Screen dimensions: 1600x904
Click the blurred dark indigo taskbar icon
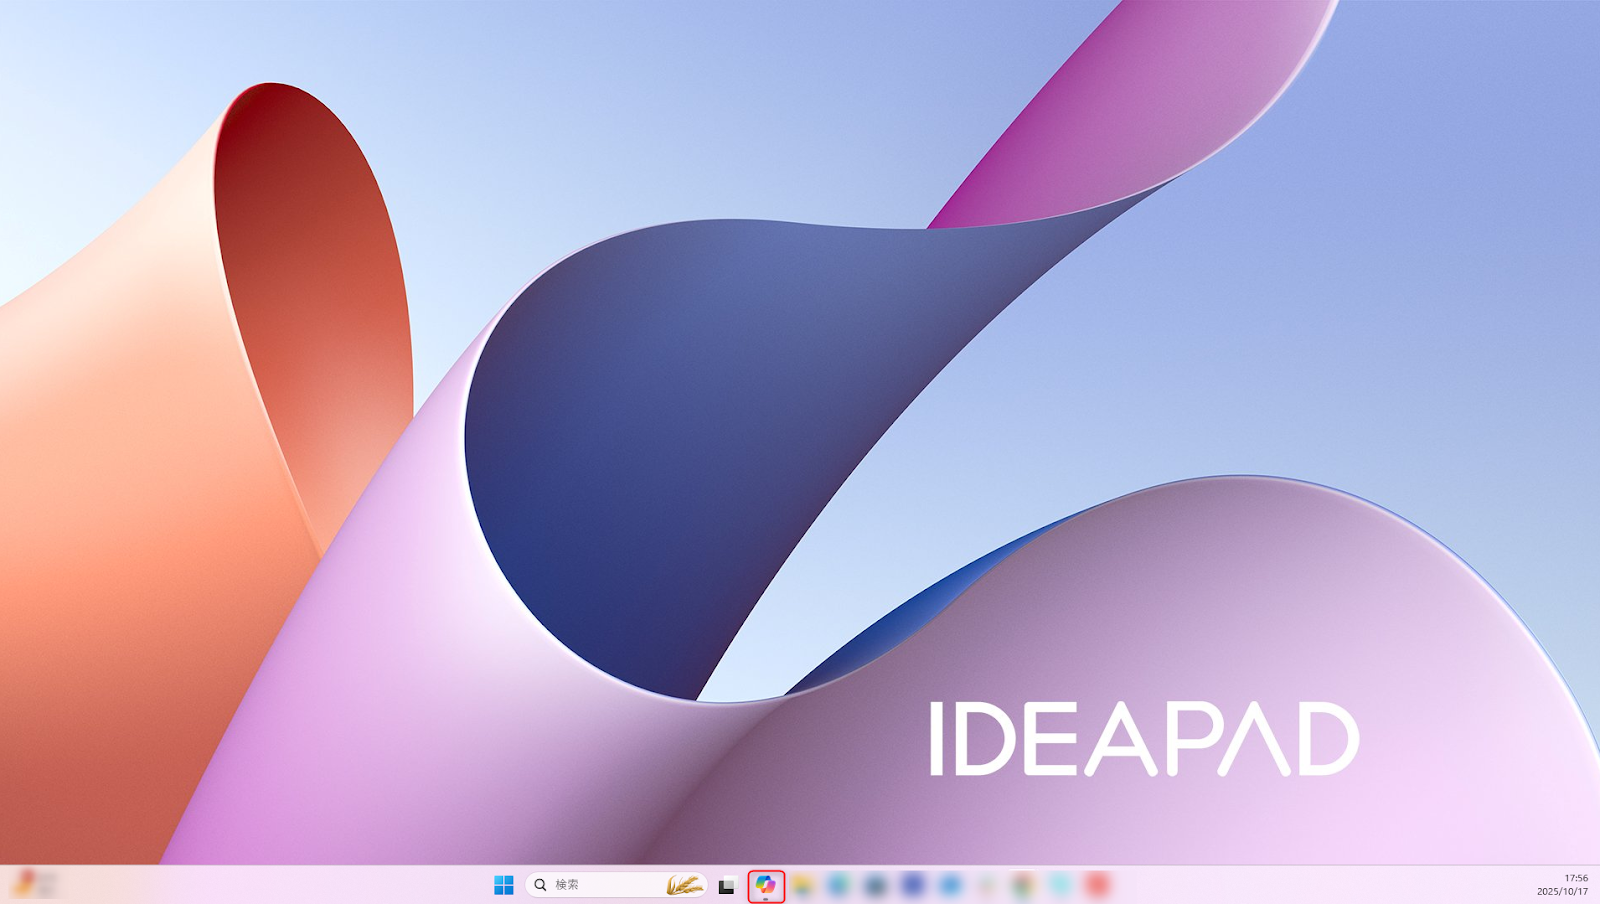(913, 885)
